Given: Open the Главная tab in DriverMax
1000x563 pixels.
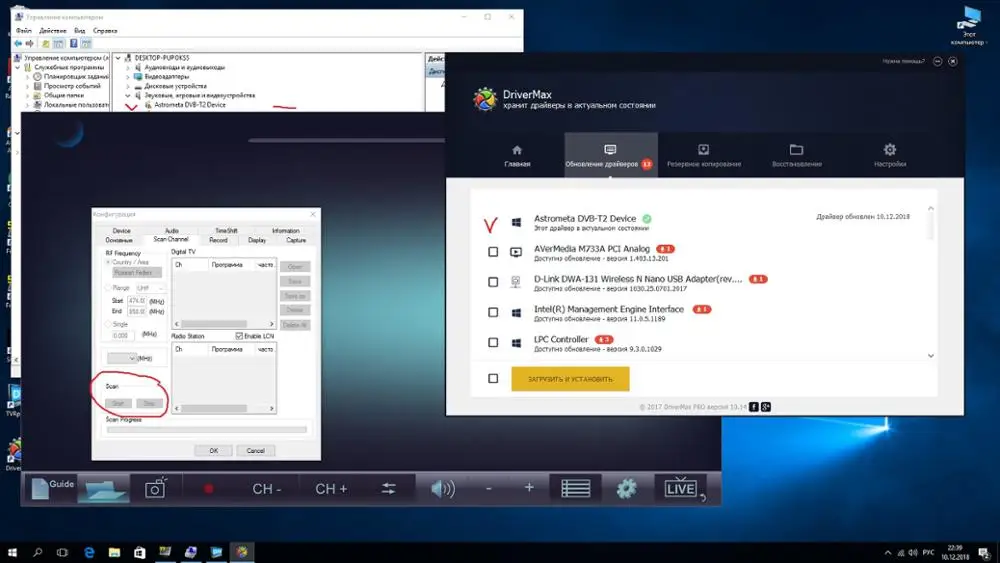Looking at the screenshot, I should point(517,156).
